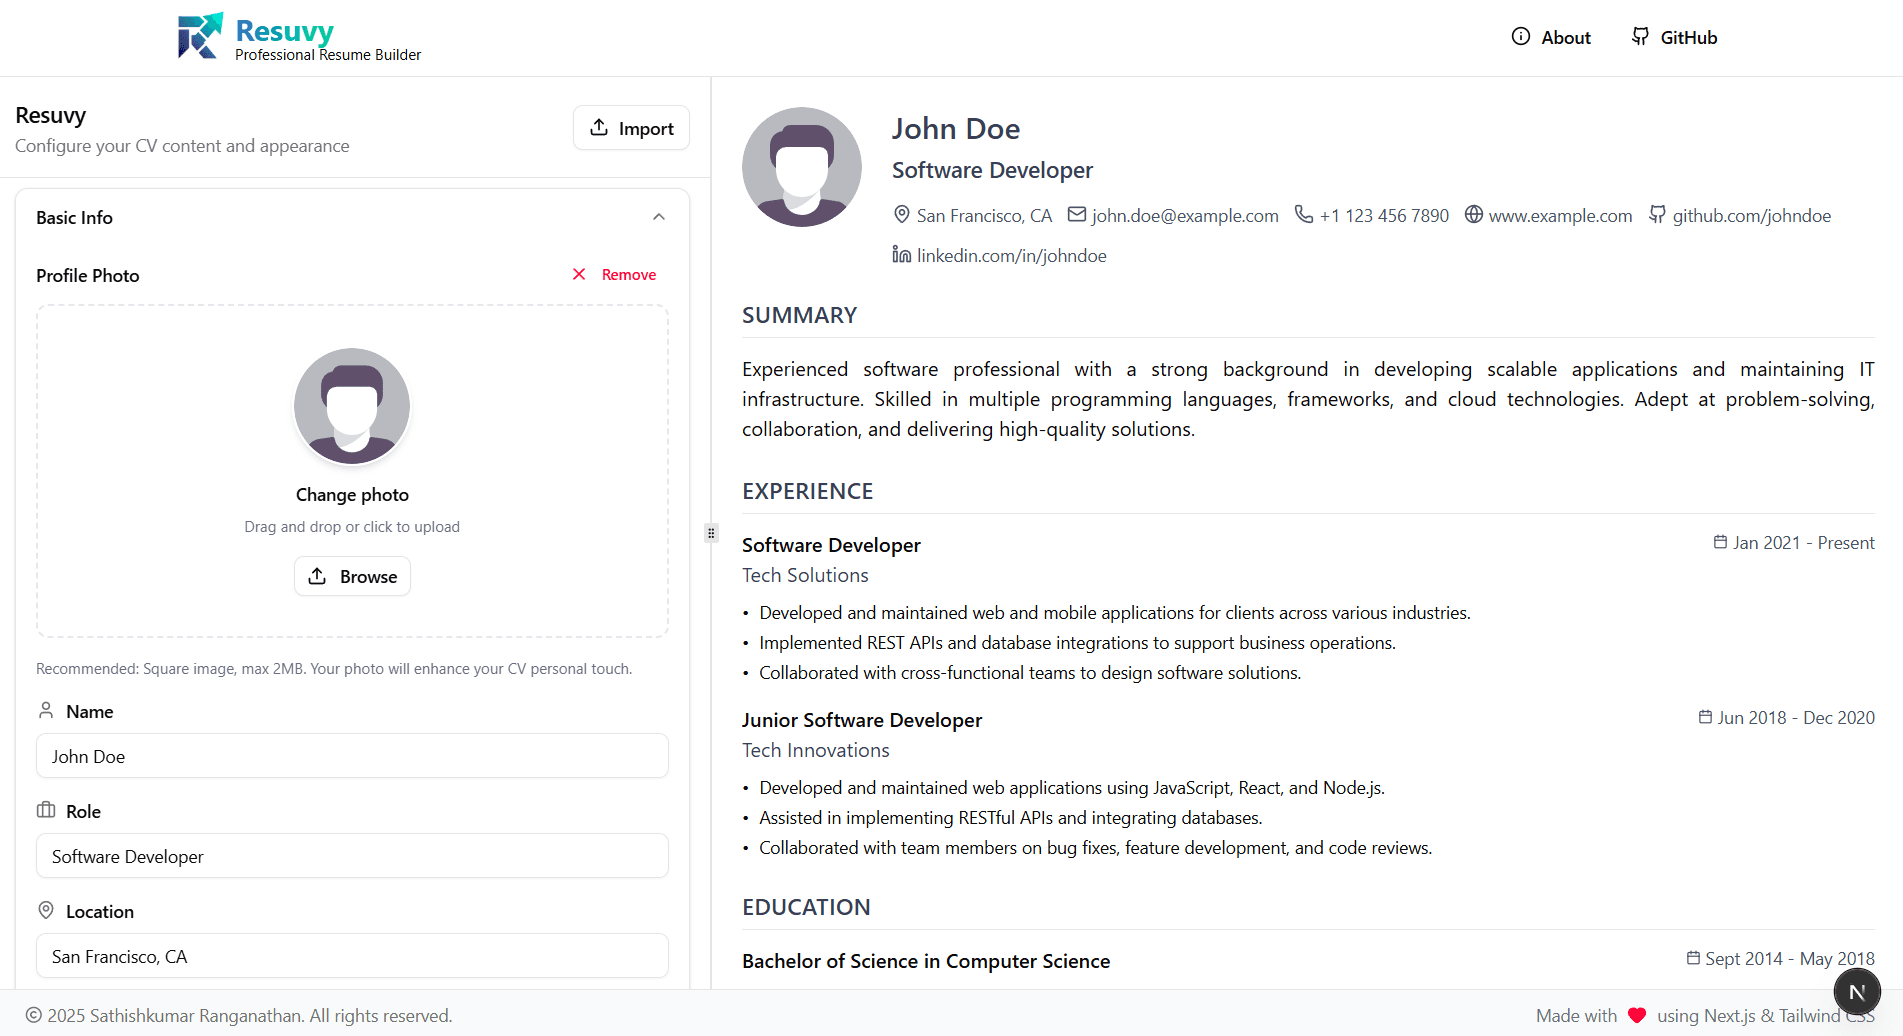The image size is (1903, 1036).
Task: Open www.example.com website link
Action: pos(1560,216)
